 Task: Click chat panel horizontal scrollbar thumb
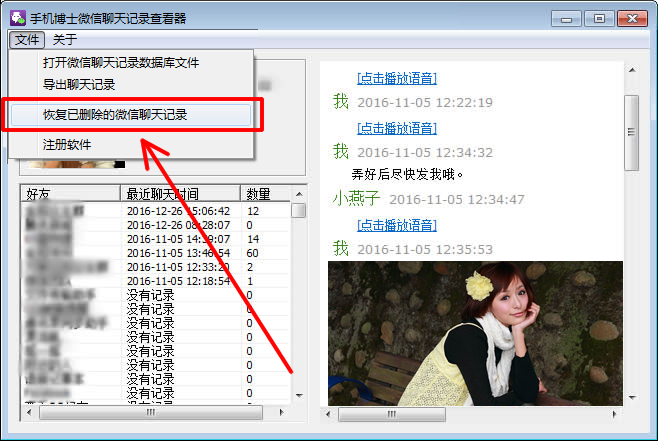(392, 415)
